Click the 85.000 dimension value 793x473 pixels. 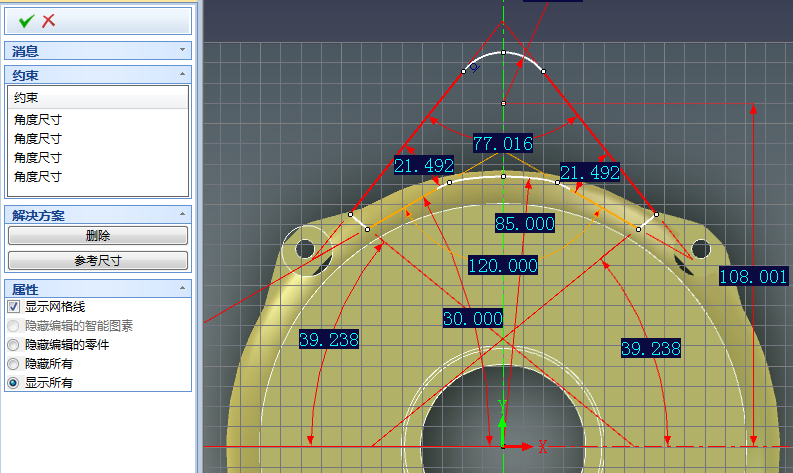[525, 223]
